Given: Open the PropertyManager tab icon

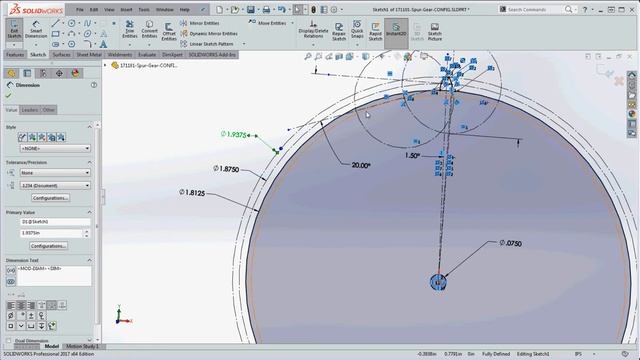Looking at the screenshot, I should 27,73.
